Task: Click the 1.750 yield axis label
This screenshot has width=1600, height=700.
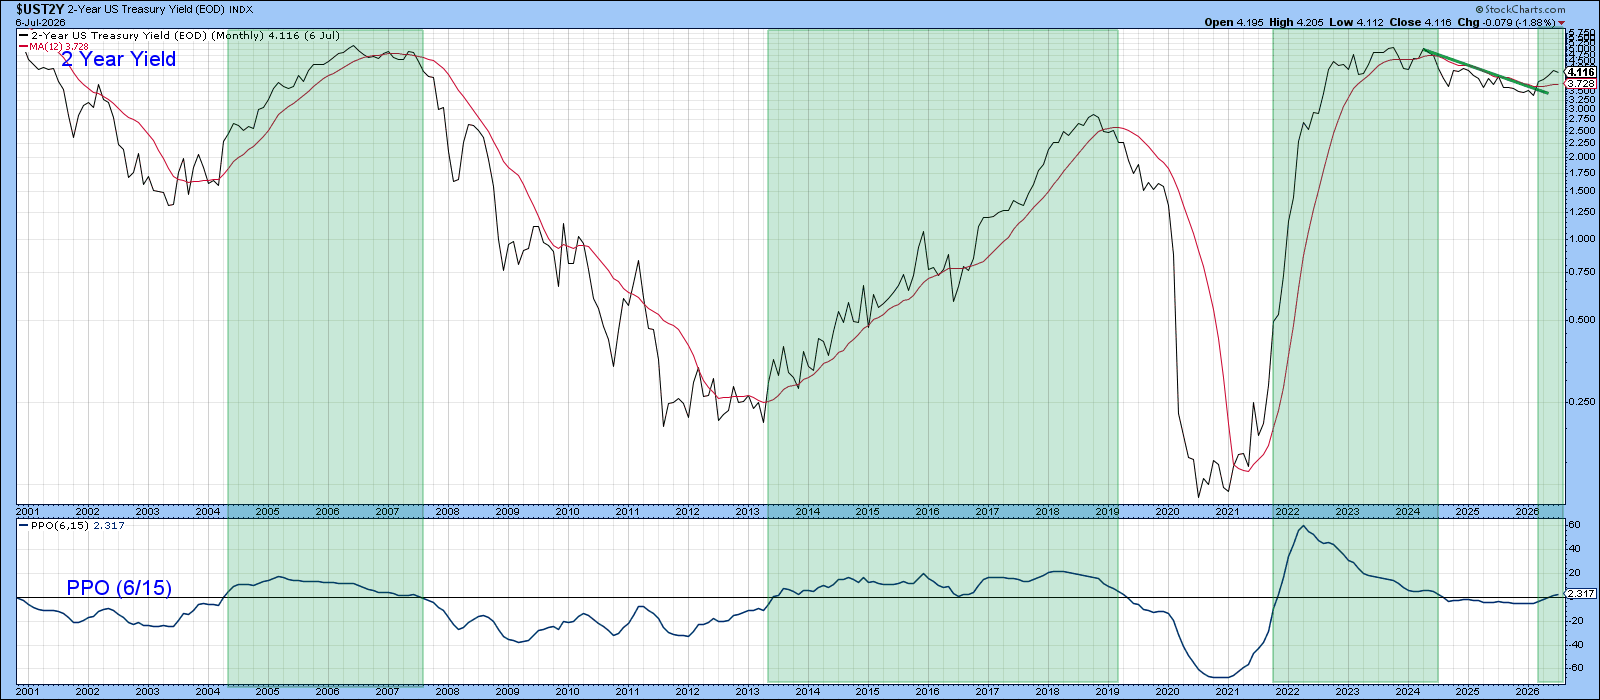Action: tap(1581, 172)
